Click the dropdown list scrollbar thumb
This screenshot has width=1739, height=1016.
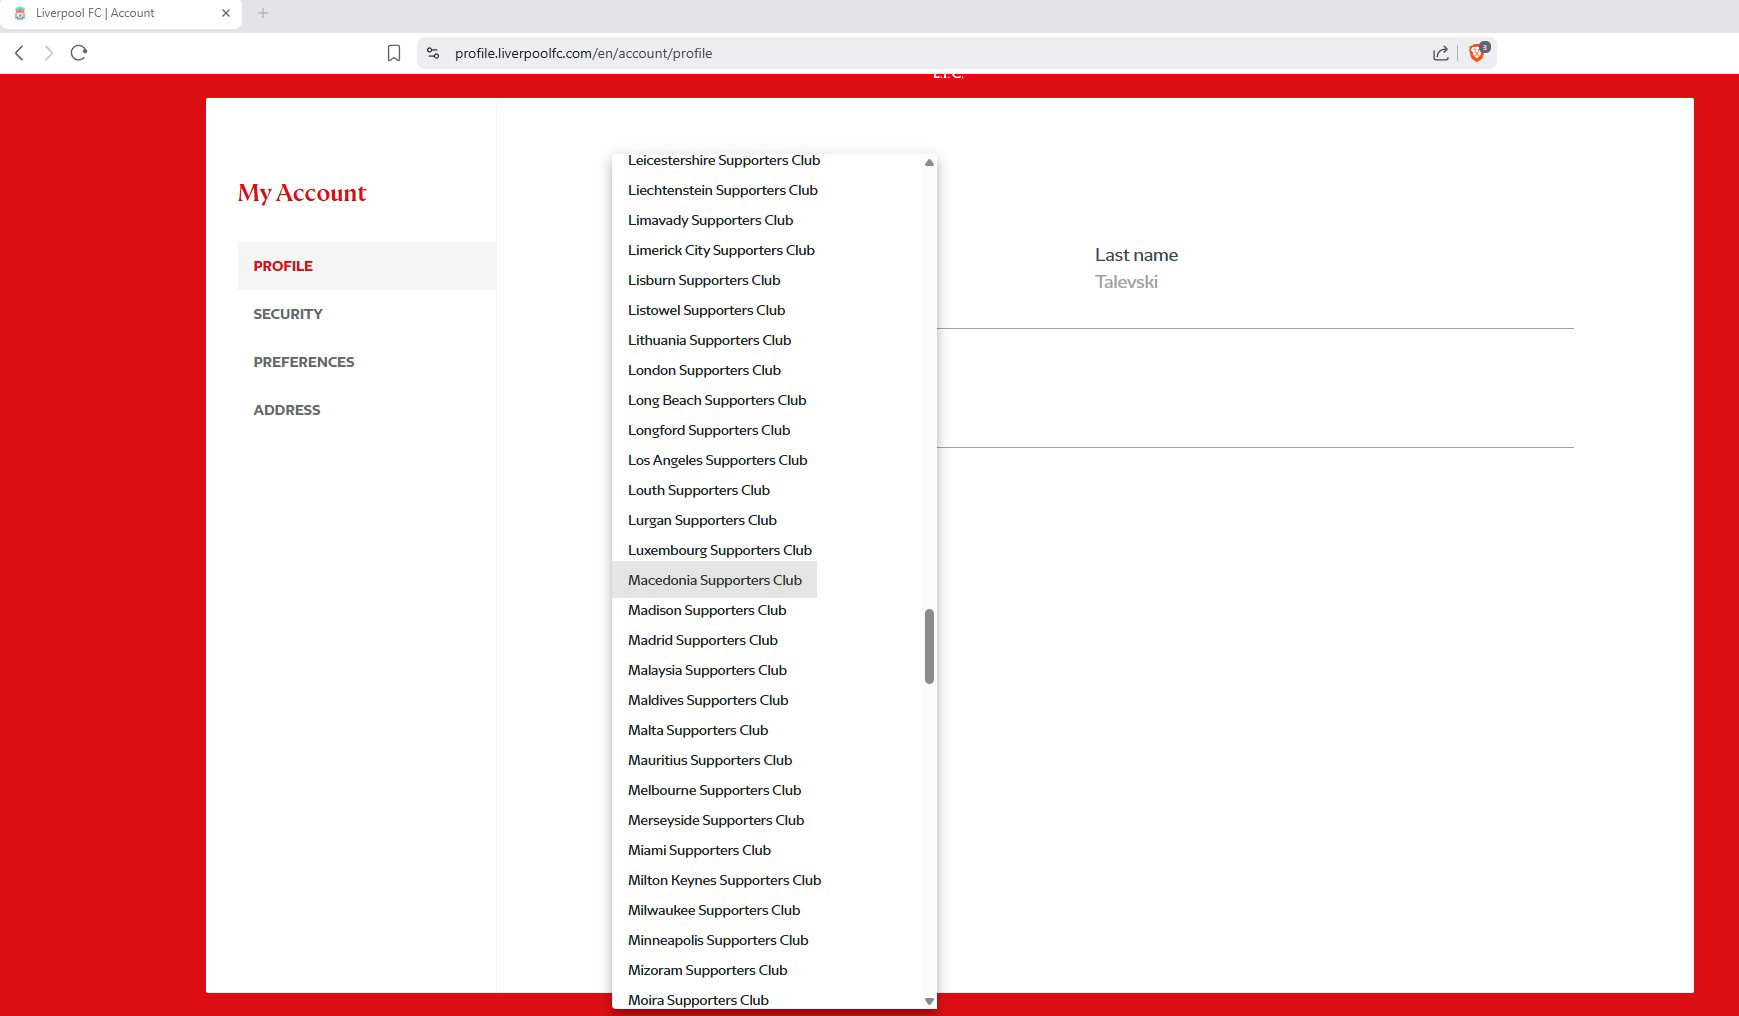pyautogui.click(x=929, y=646)
